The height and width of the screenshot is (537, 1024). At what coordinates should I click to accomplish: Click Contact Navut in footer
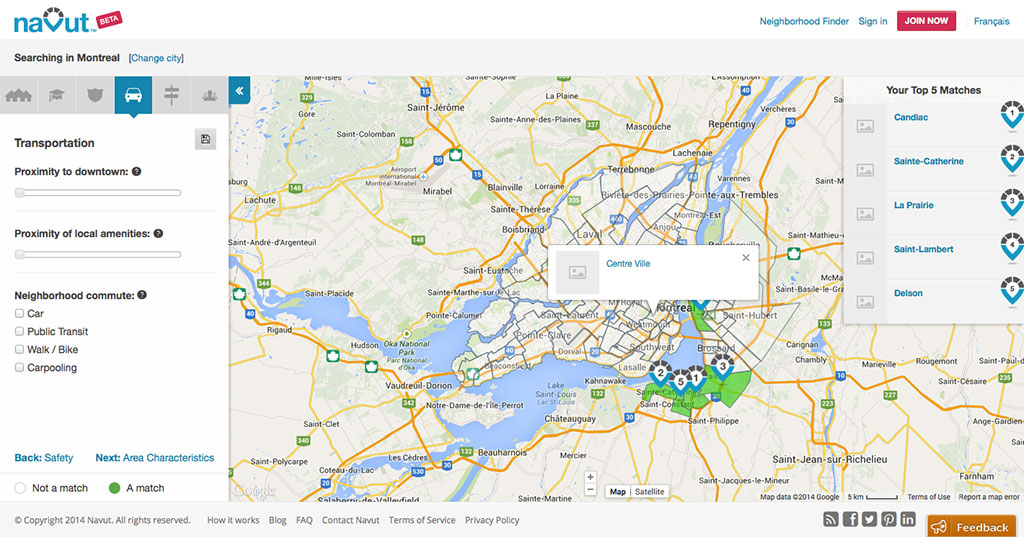pos(351,521)
